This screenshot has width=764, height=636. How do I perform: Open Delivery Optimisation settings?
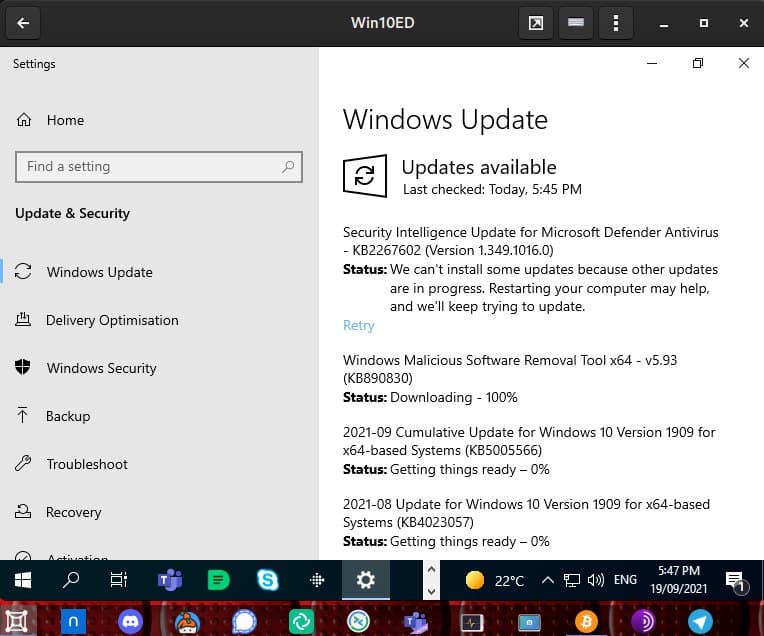pos(112,320)
